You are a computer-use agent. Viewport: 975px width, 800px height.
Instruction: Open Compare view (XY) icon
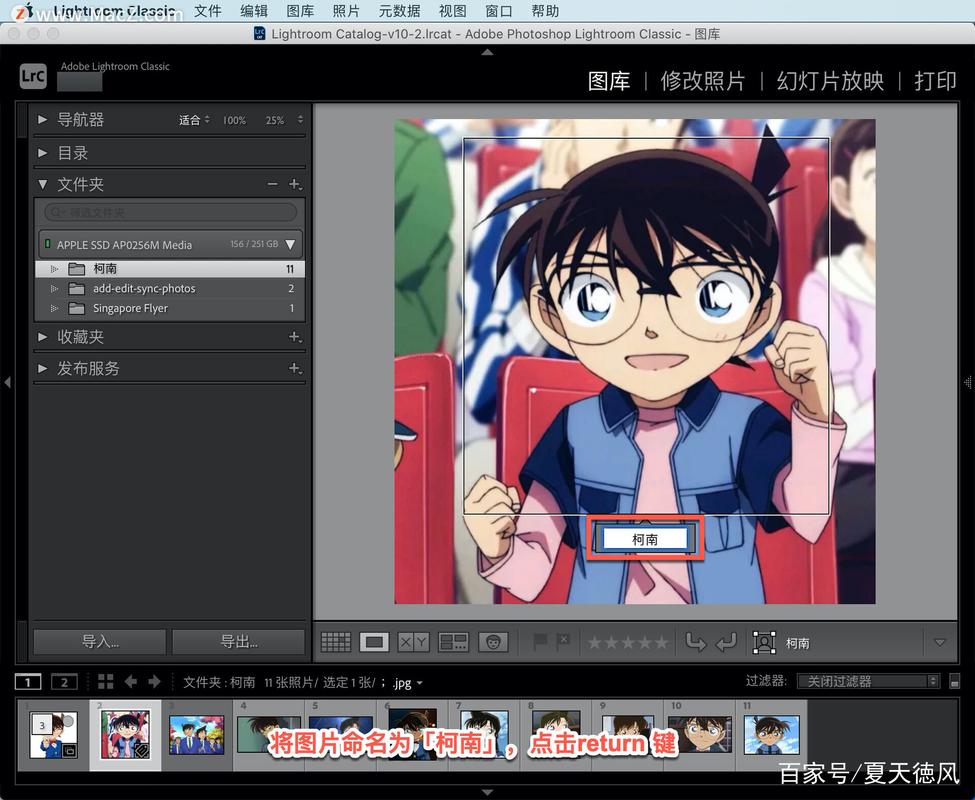(x=413, y=642)
